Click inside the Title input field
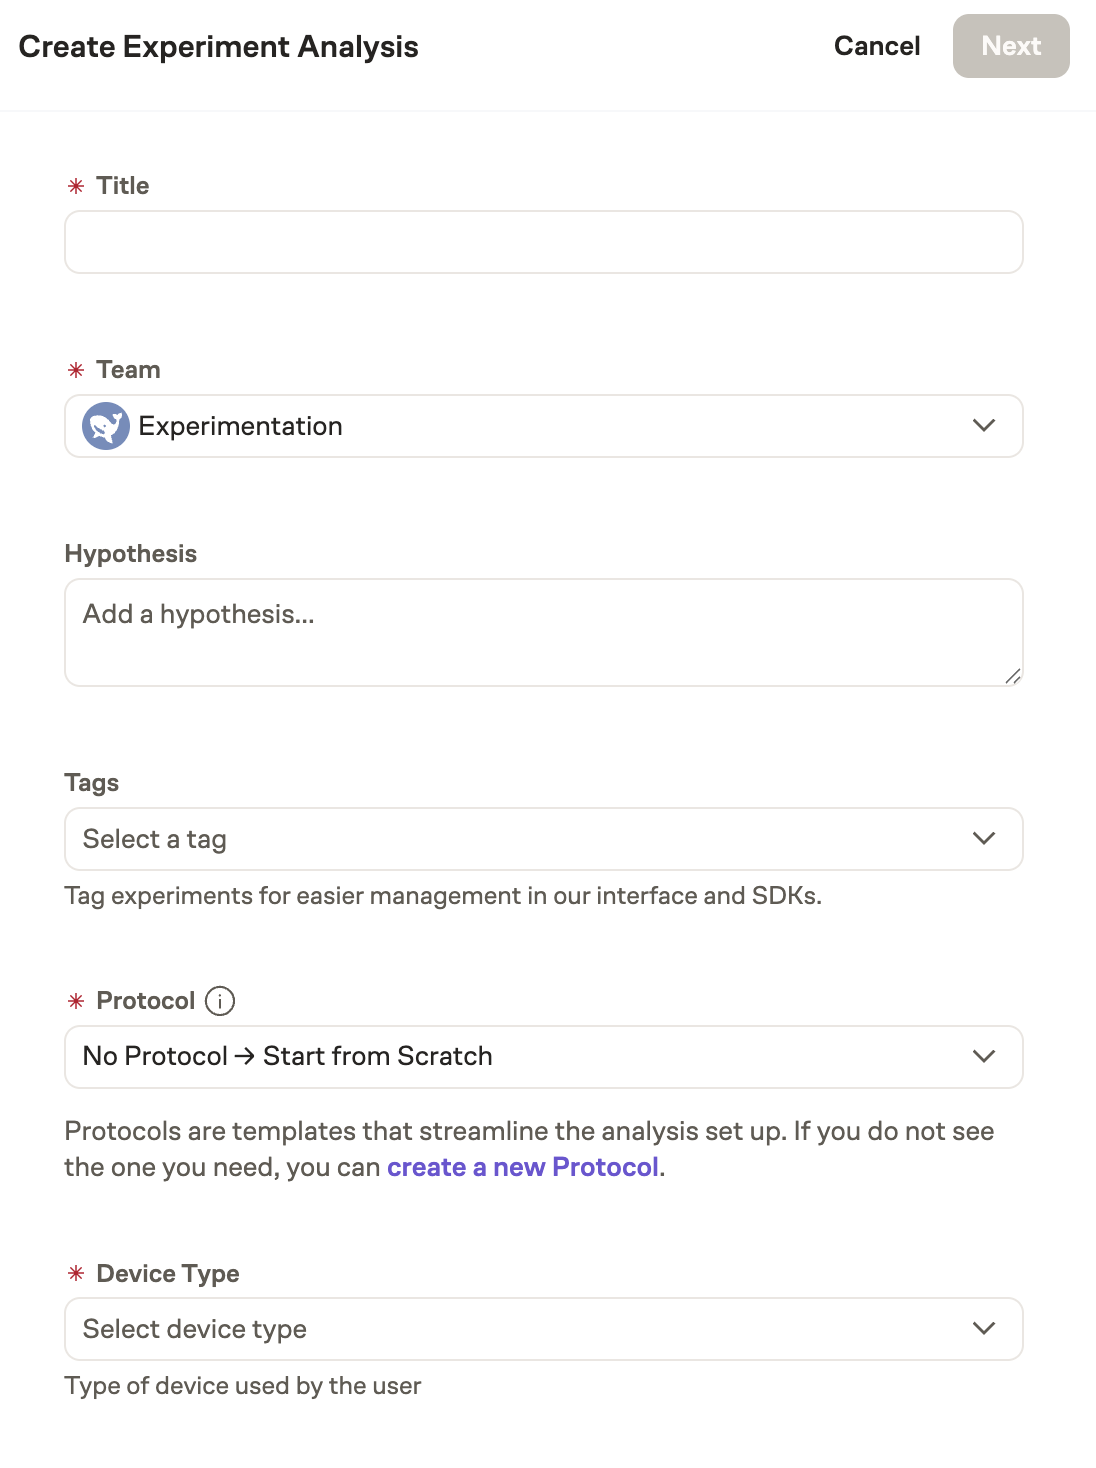The height and width of the screenshot is (1468, 1096). pos(544,242)
